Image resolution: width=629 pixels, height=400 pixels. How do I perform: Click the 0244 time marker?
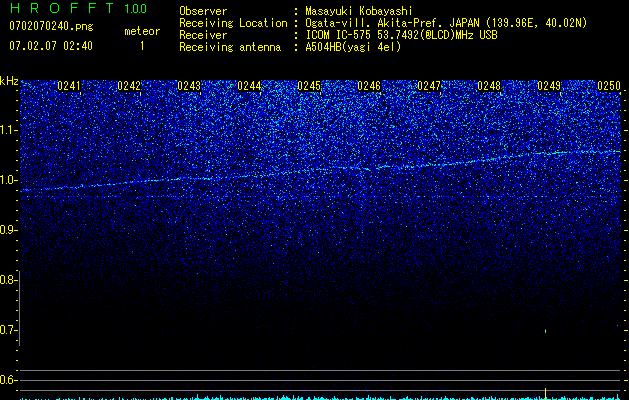249,86
